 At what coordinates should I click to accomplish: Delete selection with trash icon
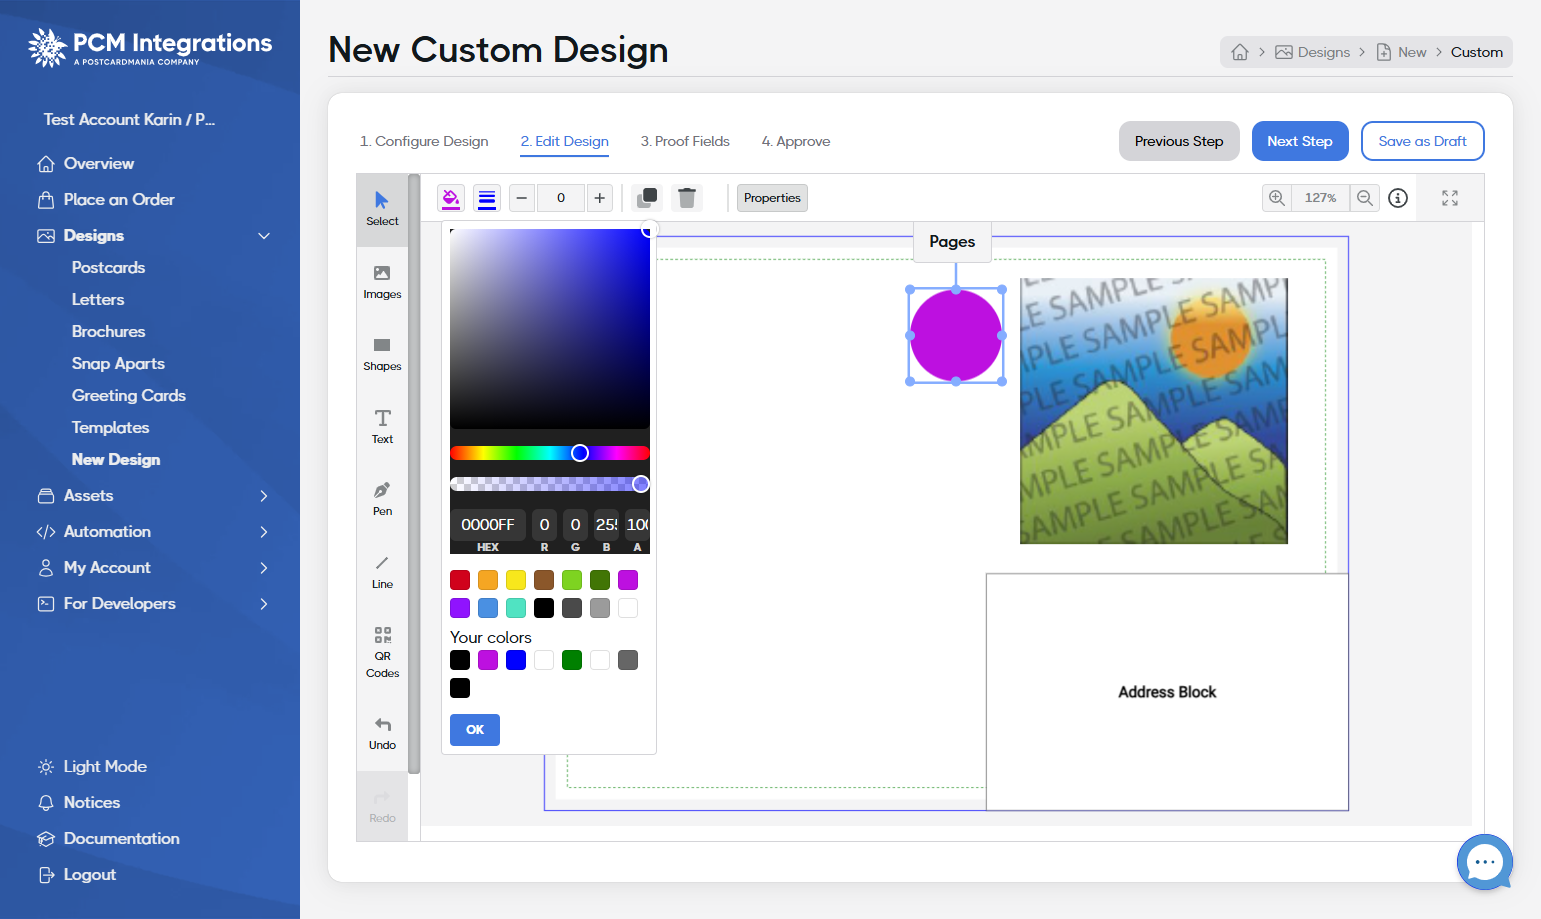click(687, 198)
